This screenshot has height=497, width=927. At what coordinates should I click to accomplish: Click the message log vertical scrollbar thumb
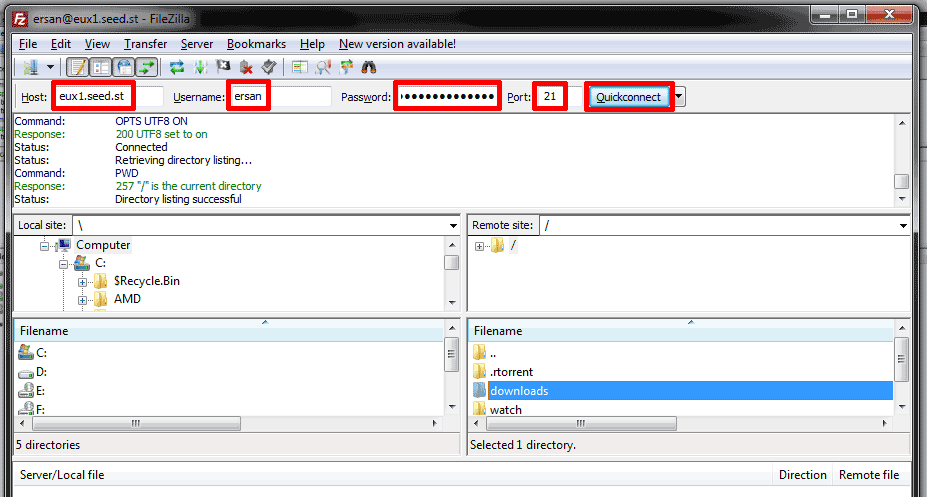(902, 181)
